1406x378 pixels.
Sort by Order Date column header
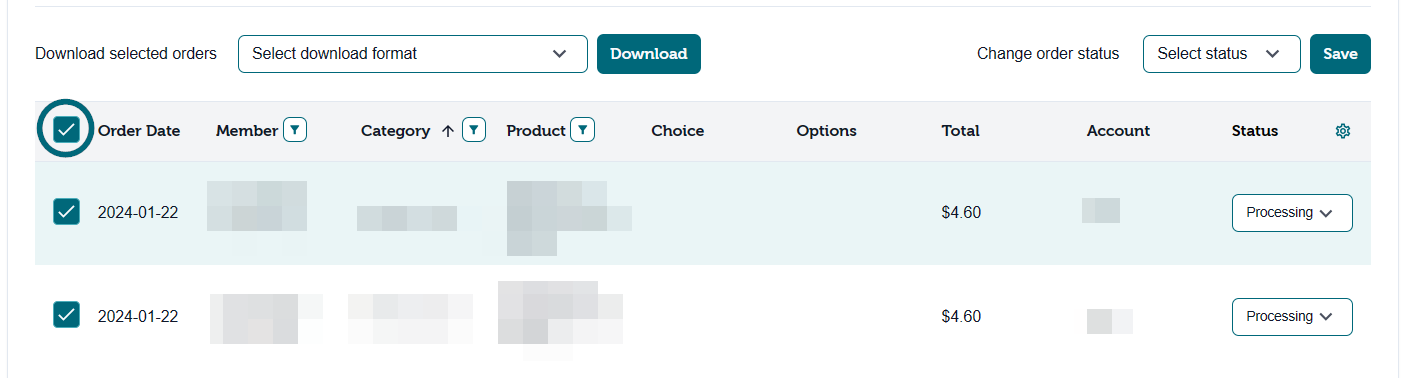139,131
